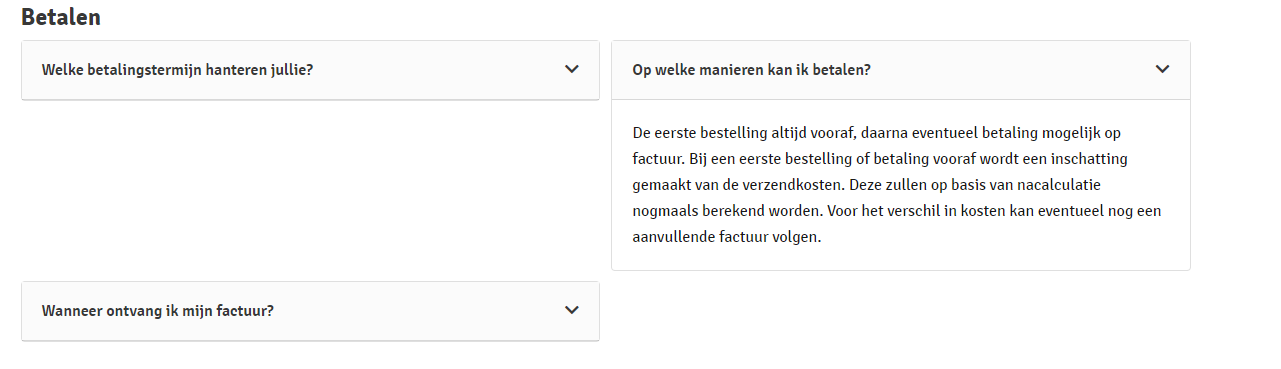1281x369 pixels.
Task: Select the 'Betalen' section heading
Action: click(60, 17)
